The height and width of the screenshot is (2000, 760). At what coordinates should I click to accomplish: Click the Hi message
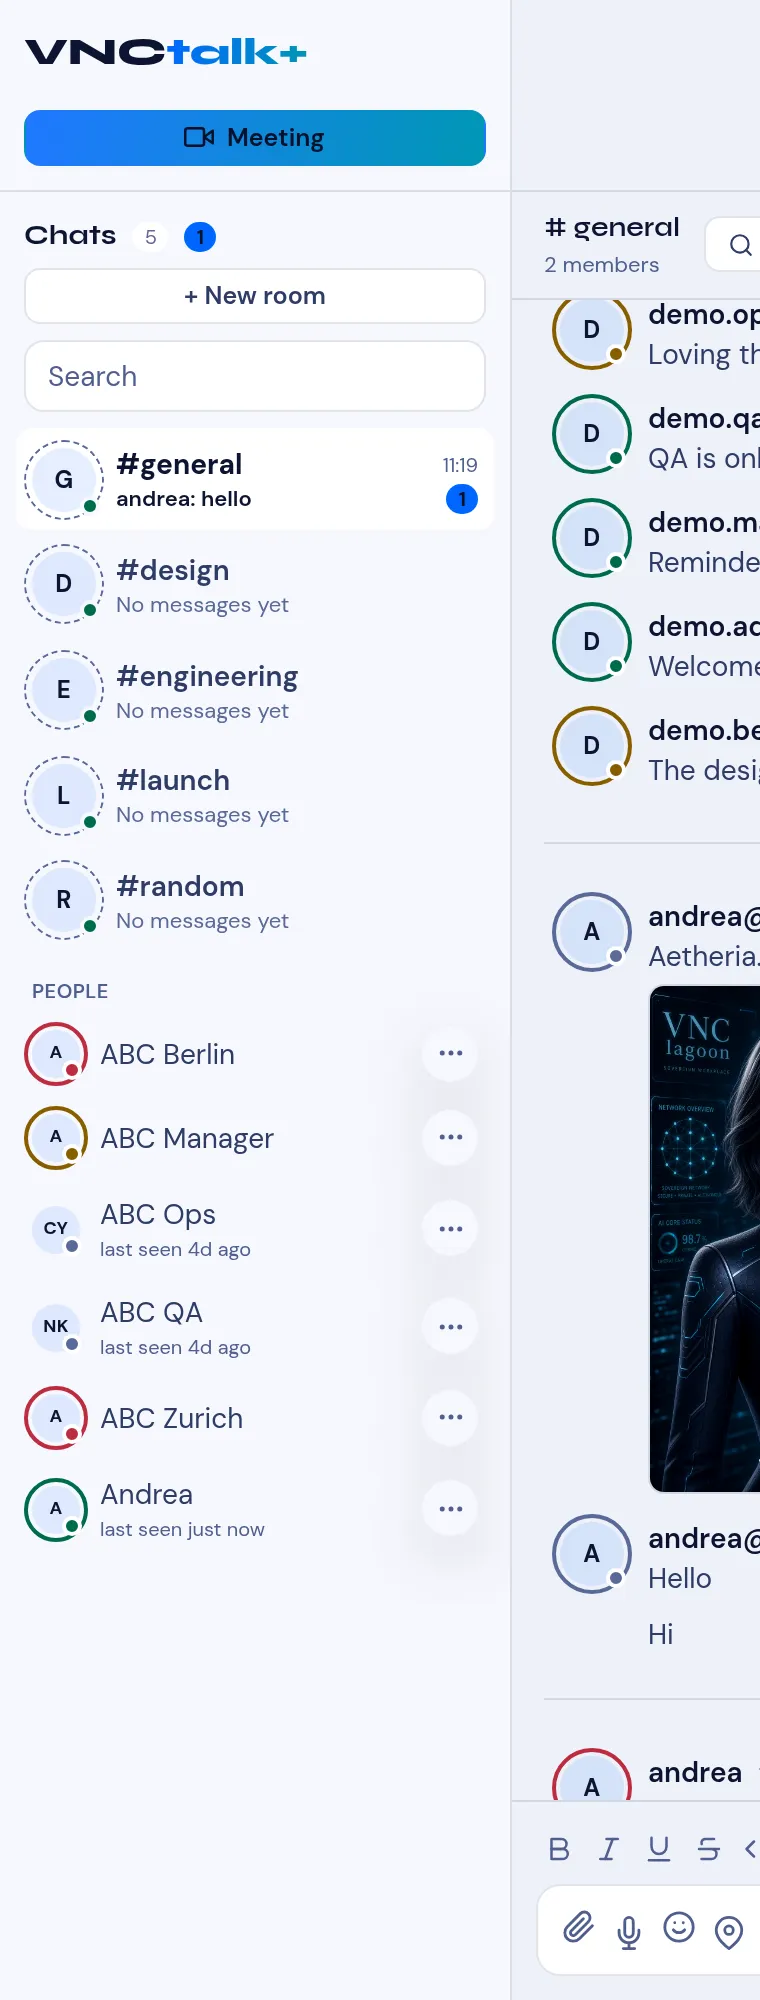661,1634
